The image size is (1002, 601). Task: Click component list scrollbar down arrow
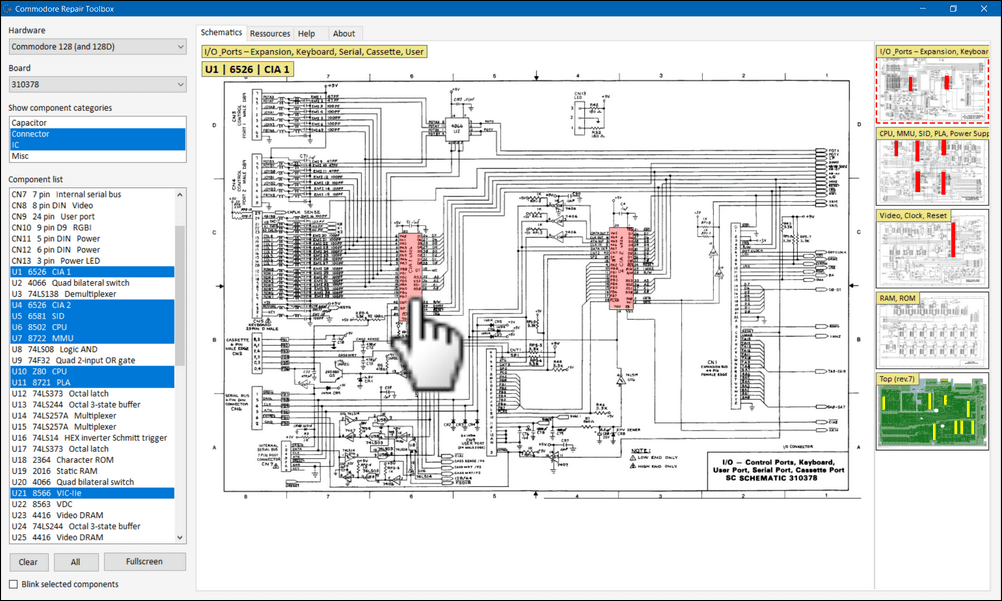click(x=180, y=538)
